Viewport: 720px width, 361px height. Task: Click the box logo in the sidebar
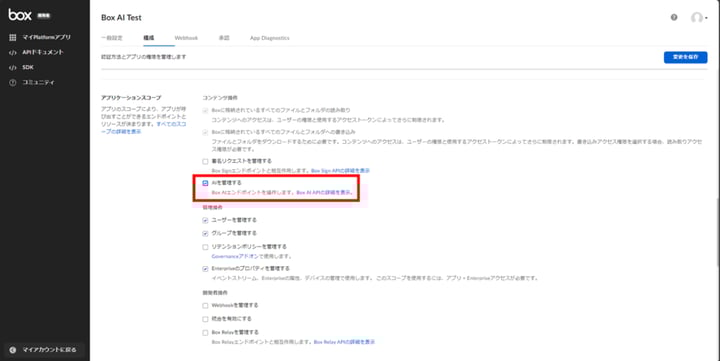(x=20, y=15)
